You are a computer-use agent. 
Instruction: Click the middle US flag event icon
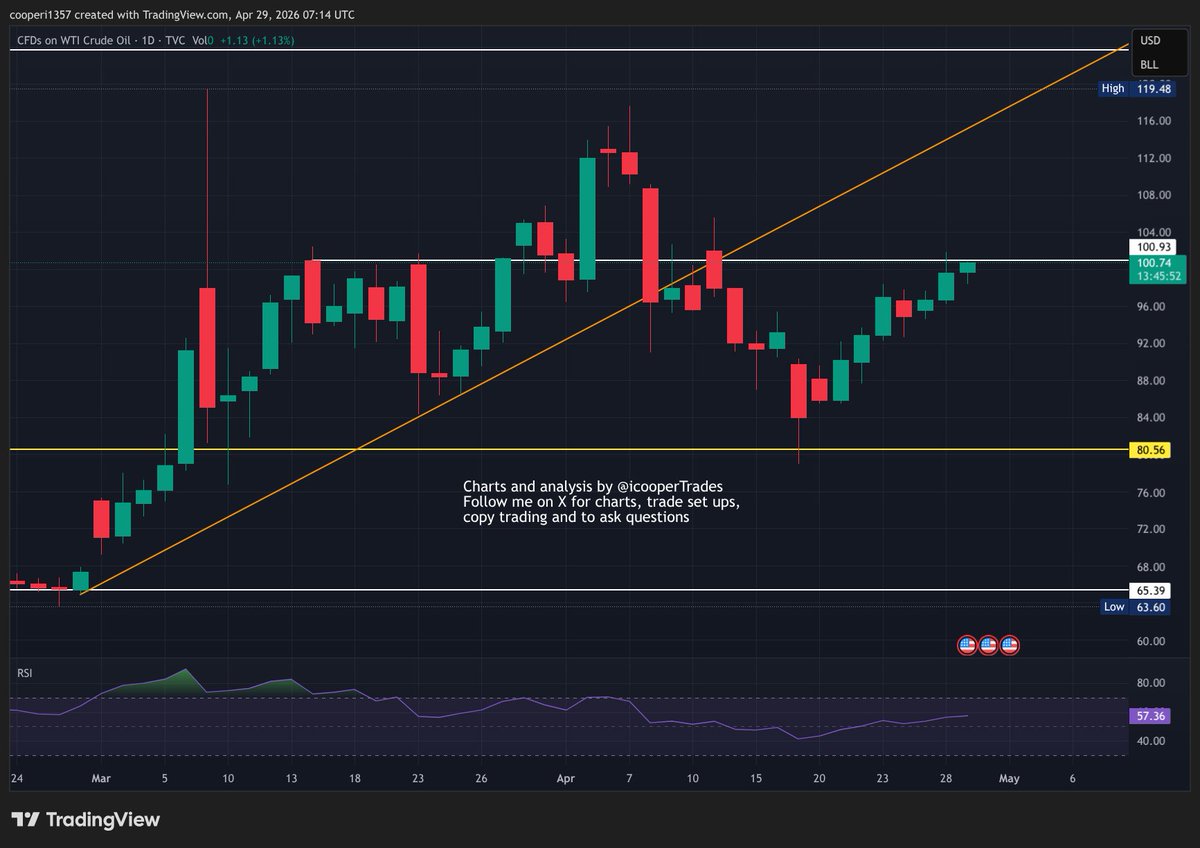pos(987,645)
